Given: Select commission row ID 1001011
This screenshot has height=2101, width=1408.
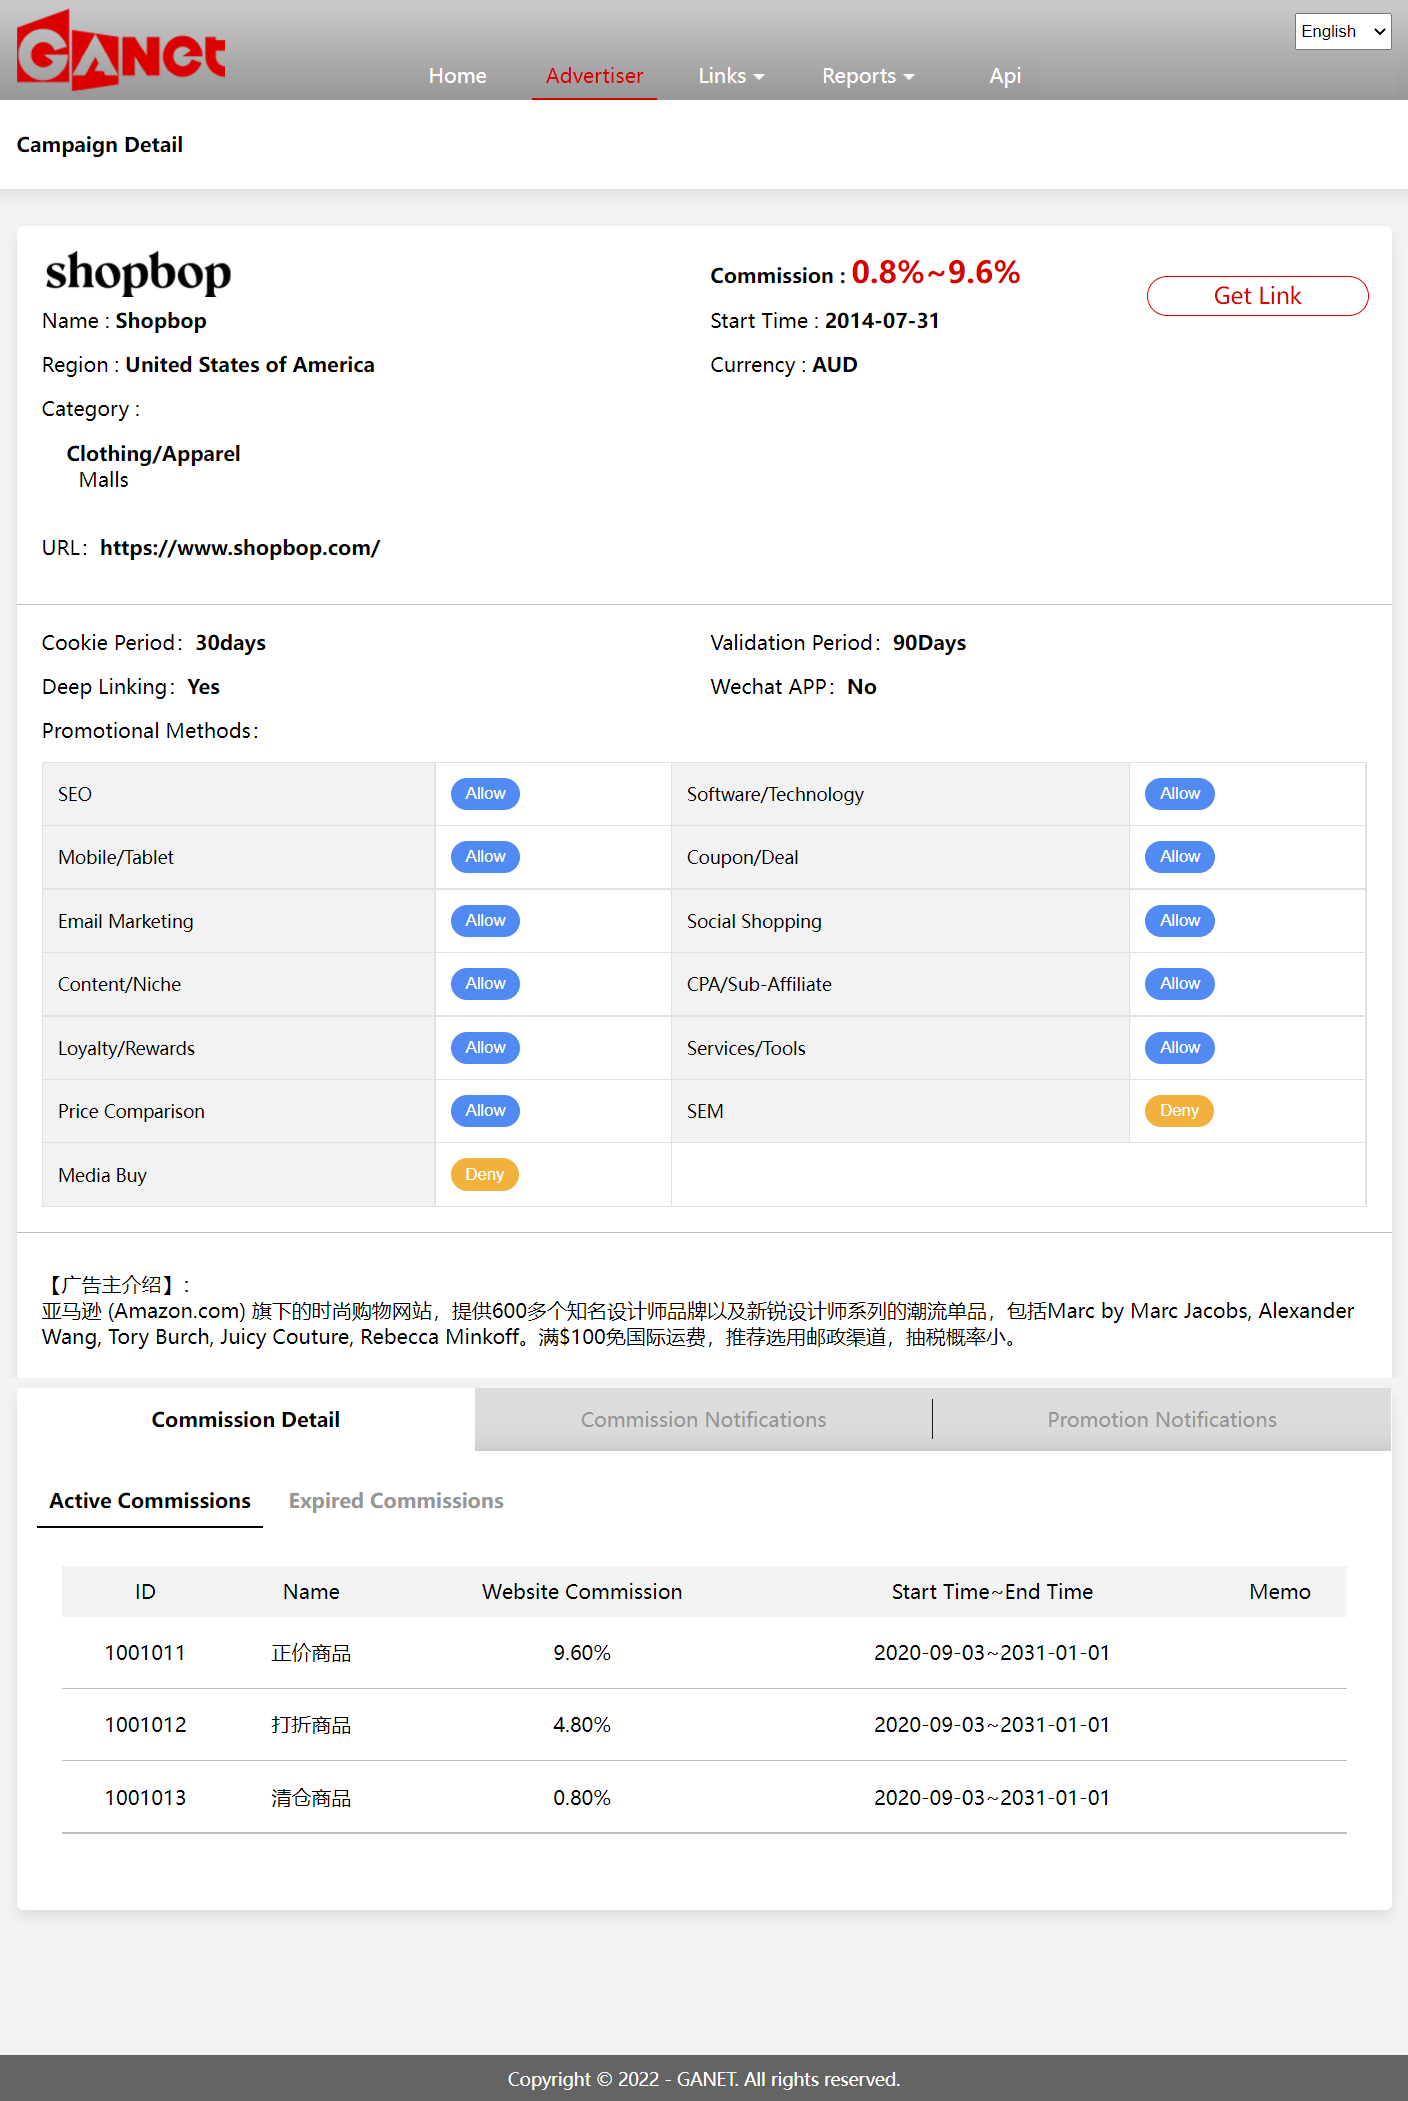Looking at the screenshot, I should 145,1653.
